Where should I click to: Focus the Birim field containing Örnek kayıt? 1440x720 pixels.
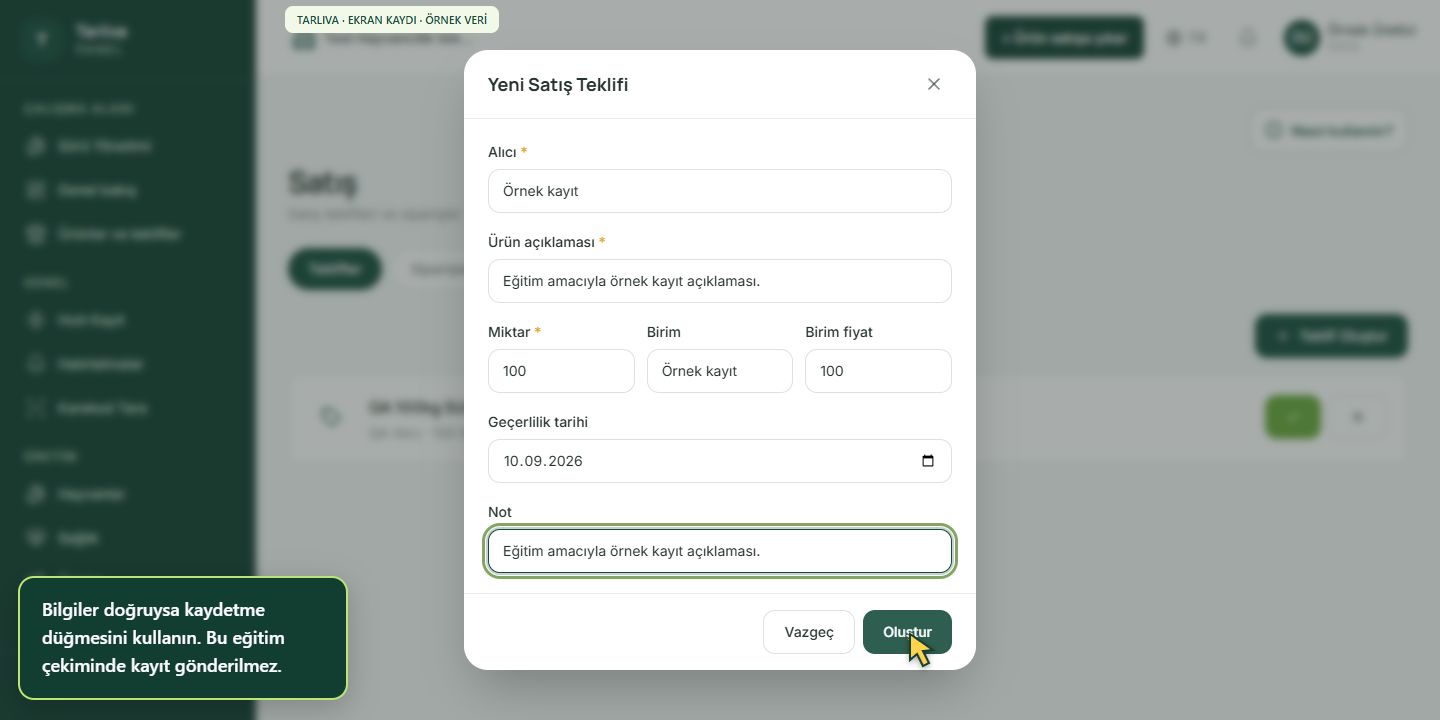point(720,371)
